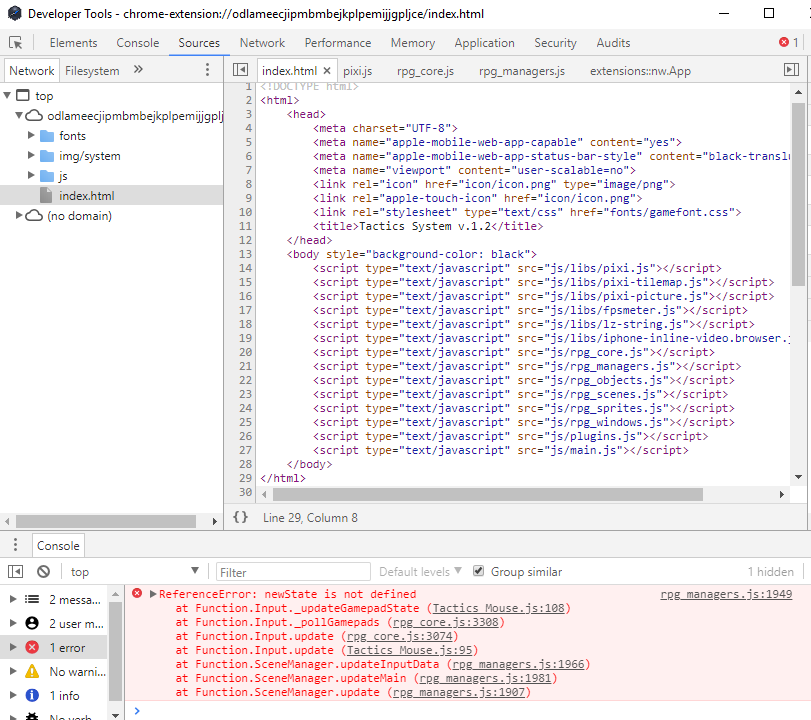Expand the fonts folder arrow
Image resolution: width=811 pixels, height=720 pixels.
pos(31,135)
